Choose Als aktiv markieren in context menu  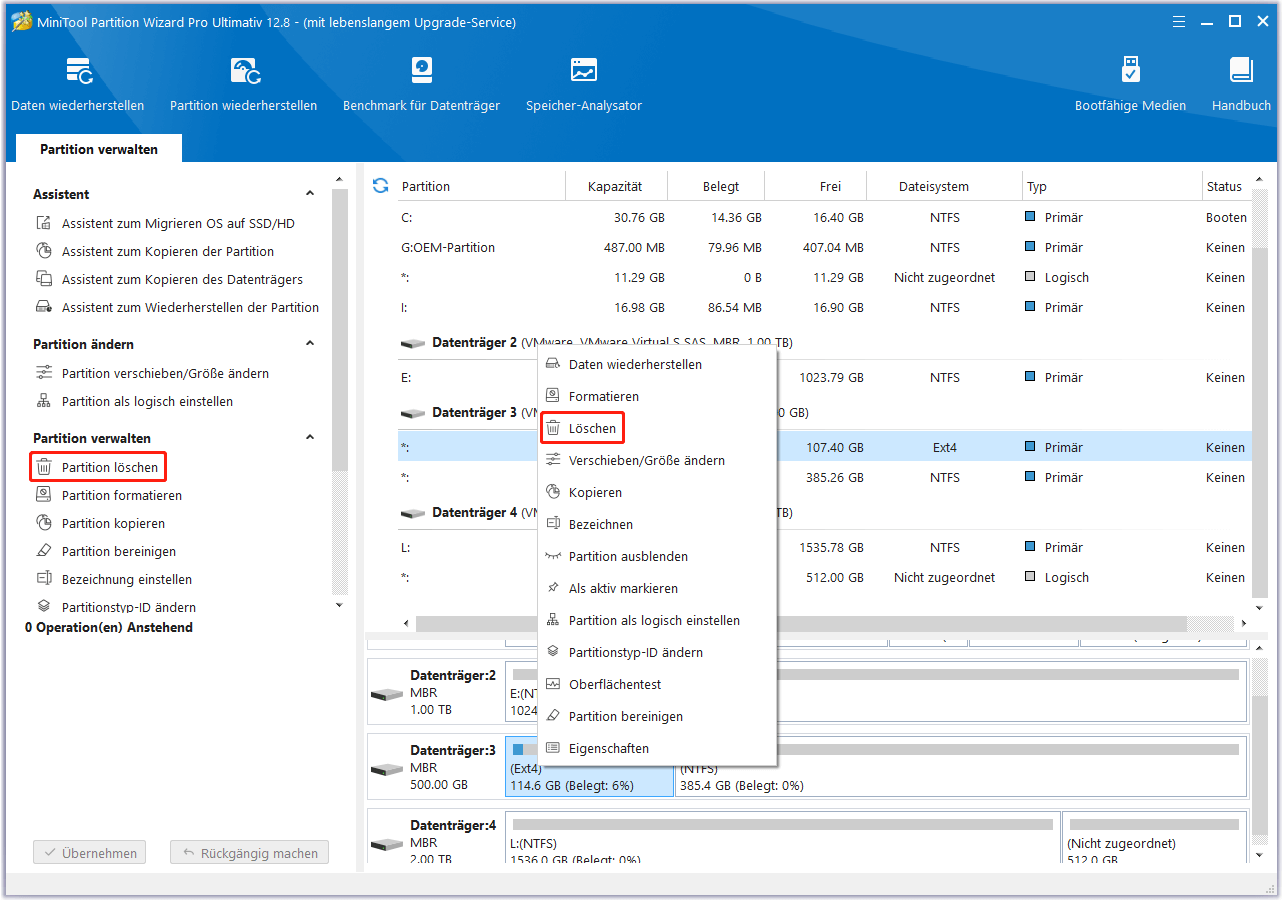(x=657, y=589)
